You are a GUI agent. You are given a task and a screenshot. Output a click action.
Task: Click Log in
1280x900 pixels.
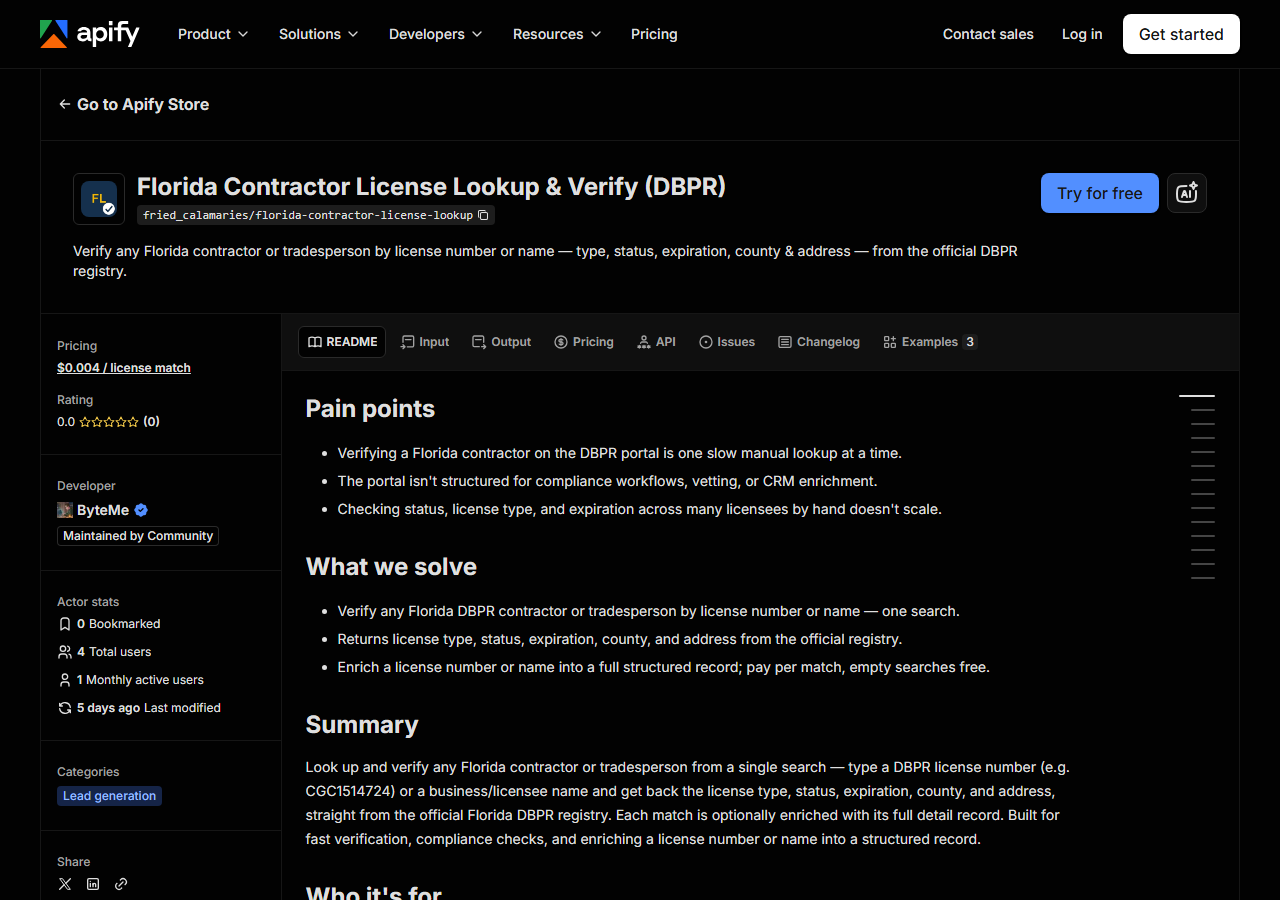point(1082,34)
